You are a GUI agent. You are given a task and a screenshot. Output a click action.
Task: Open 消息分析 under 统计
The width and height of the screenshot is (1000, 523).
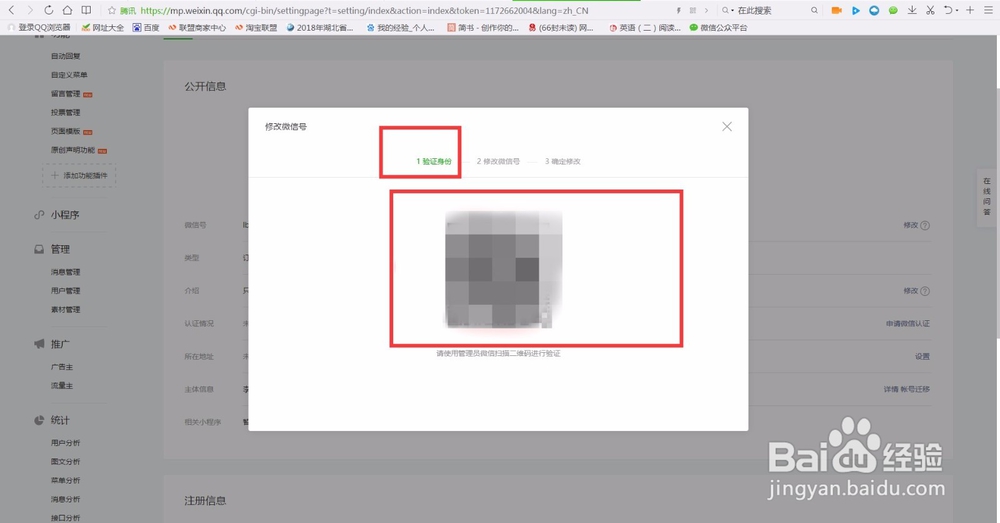66,499
